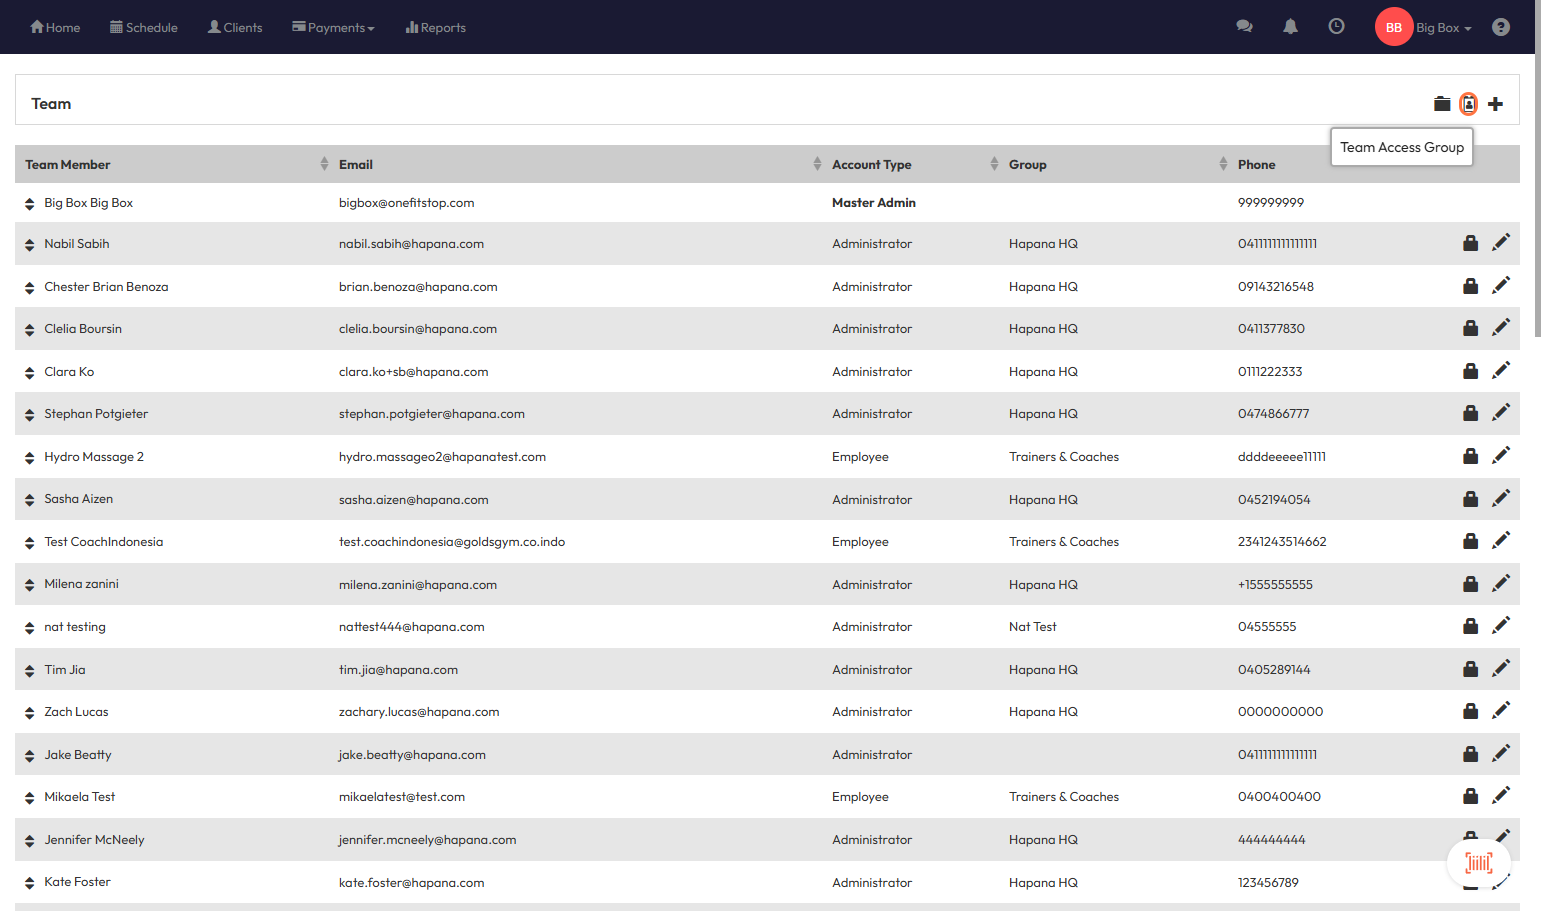1541x911 pixels.
Task: Click the Home link in navbar
Action: point(55,28)
